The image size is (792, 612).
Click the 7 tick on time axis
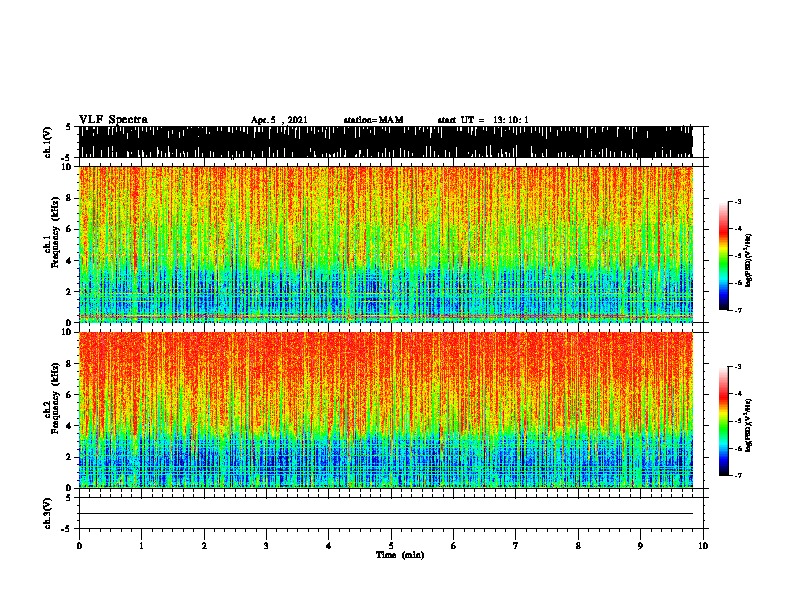(516, 546)
